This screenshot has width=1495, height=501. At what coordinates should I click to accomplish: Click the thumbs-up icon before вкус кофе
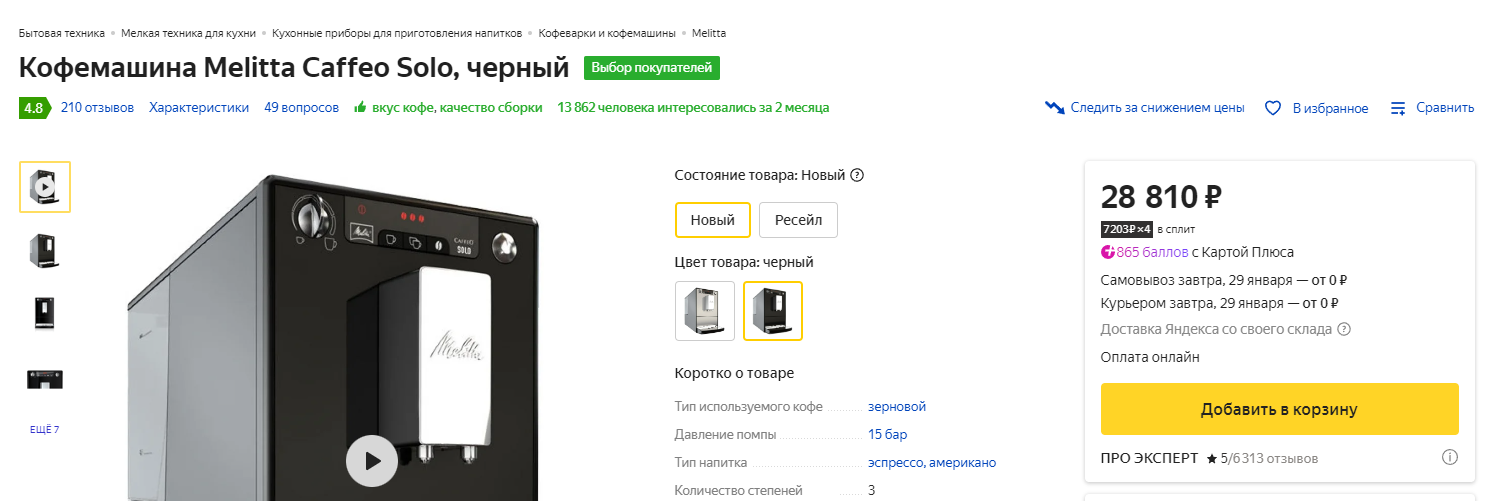[x=361, y=108]
